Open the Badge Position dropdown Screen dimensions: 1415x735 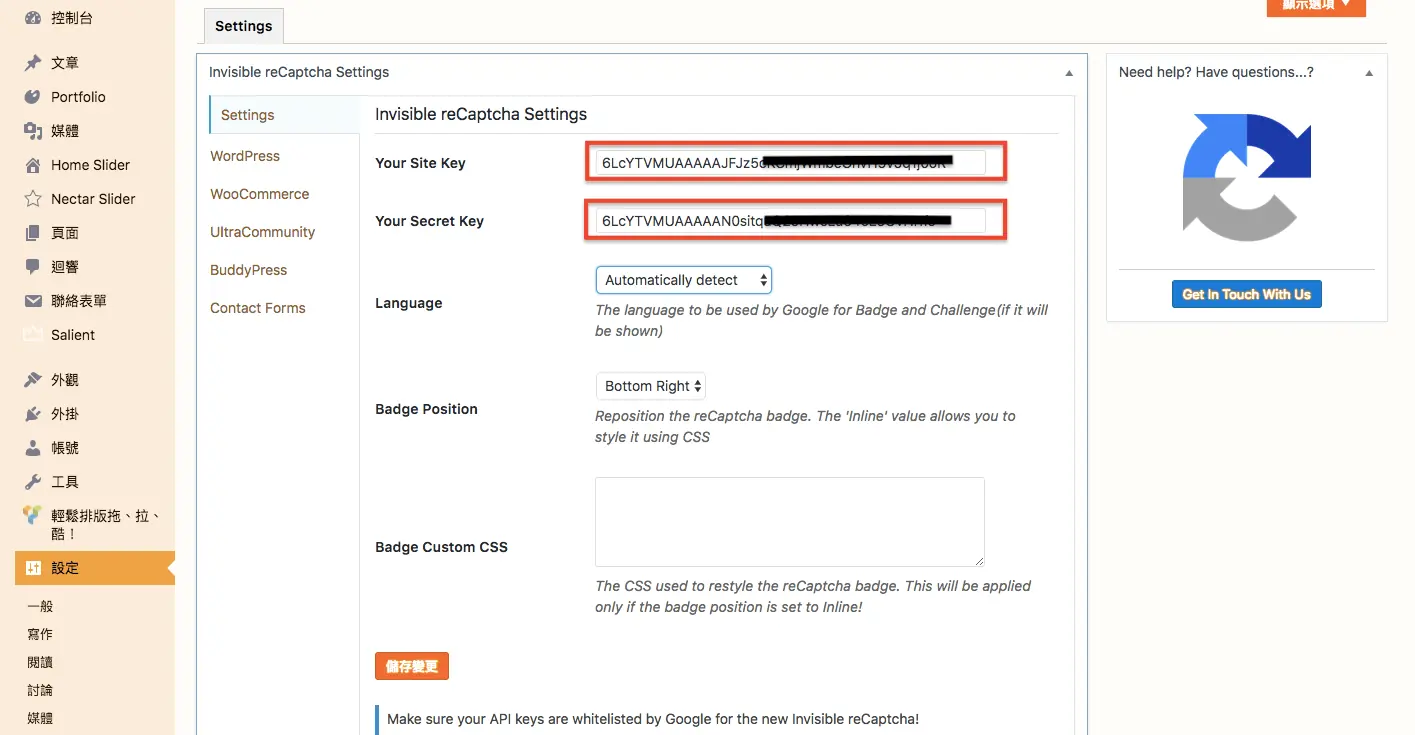coord(651,386)
